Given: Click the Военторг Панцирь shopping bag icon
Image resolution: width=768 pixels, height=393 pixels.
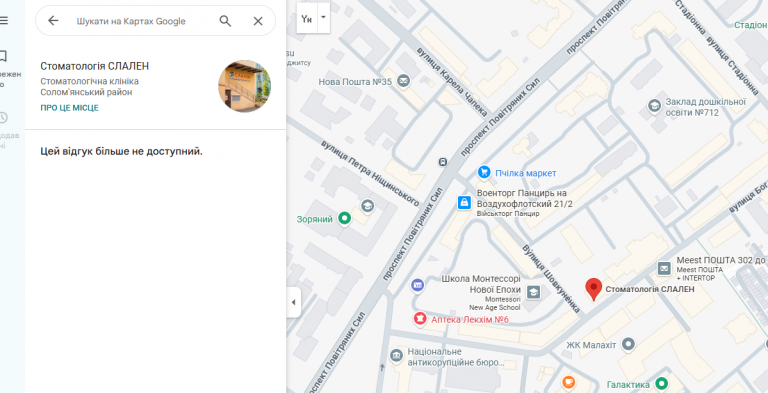Looking at the screenshot, I should 464,202.
